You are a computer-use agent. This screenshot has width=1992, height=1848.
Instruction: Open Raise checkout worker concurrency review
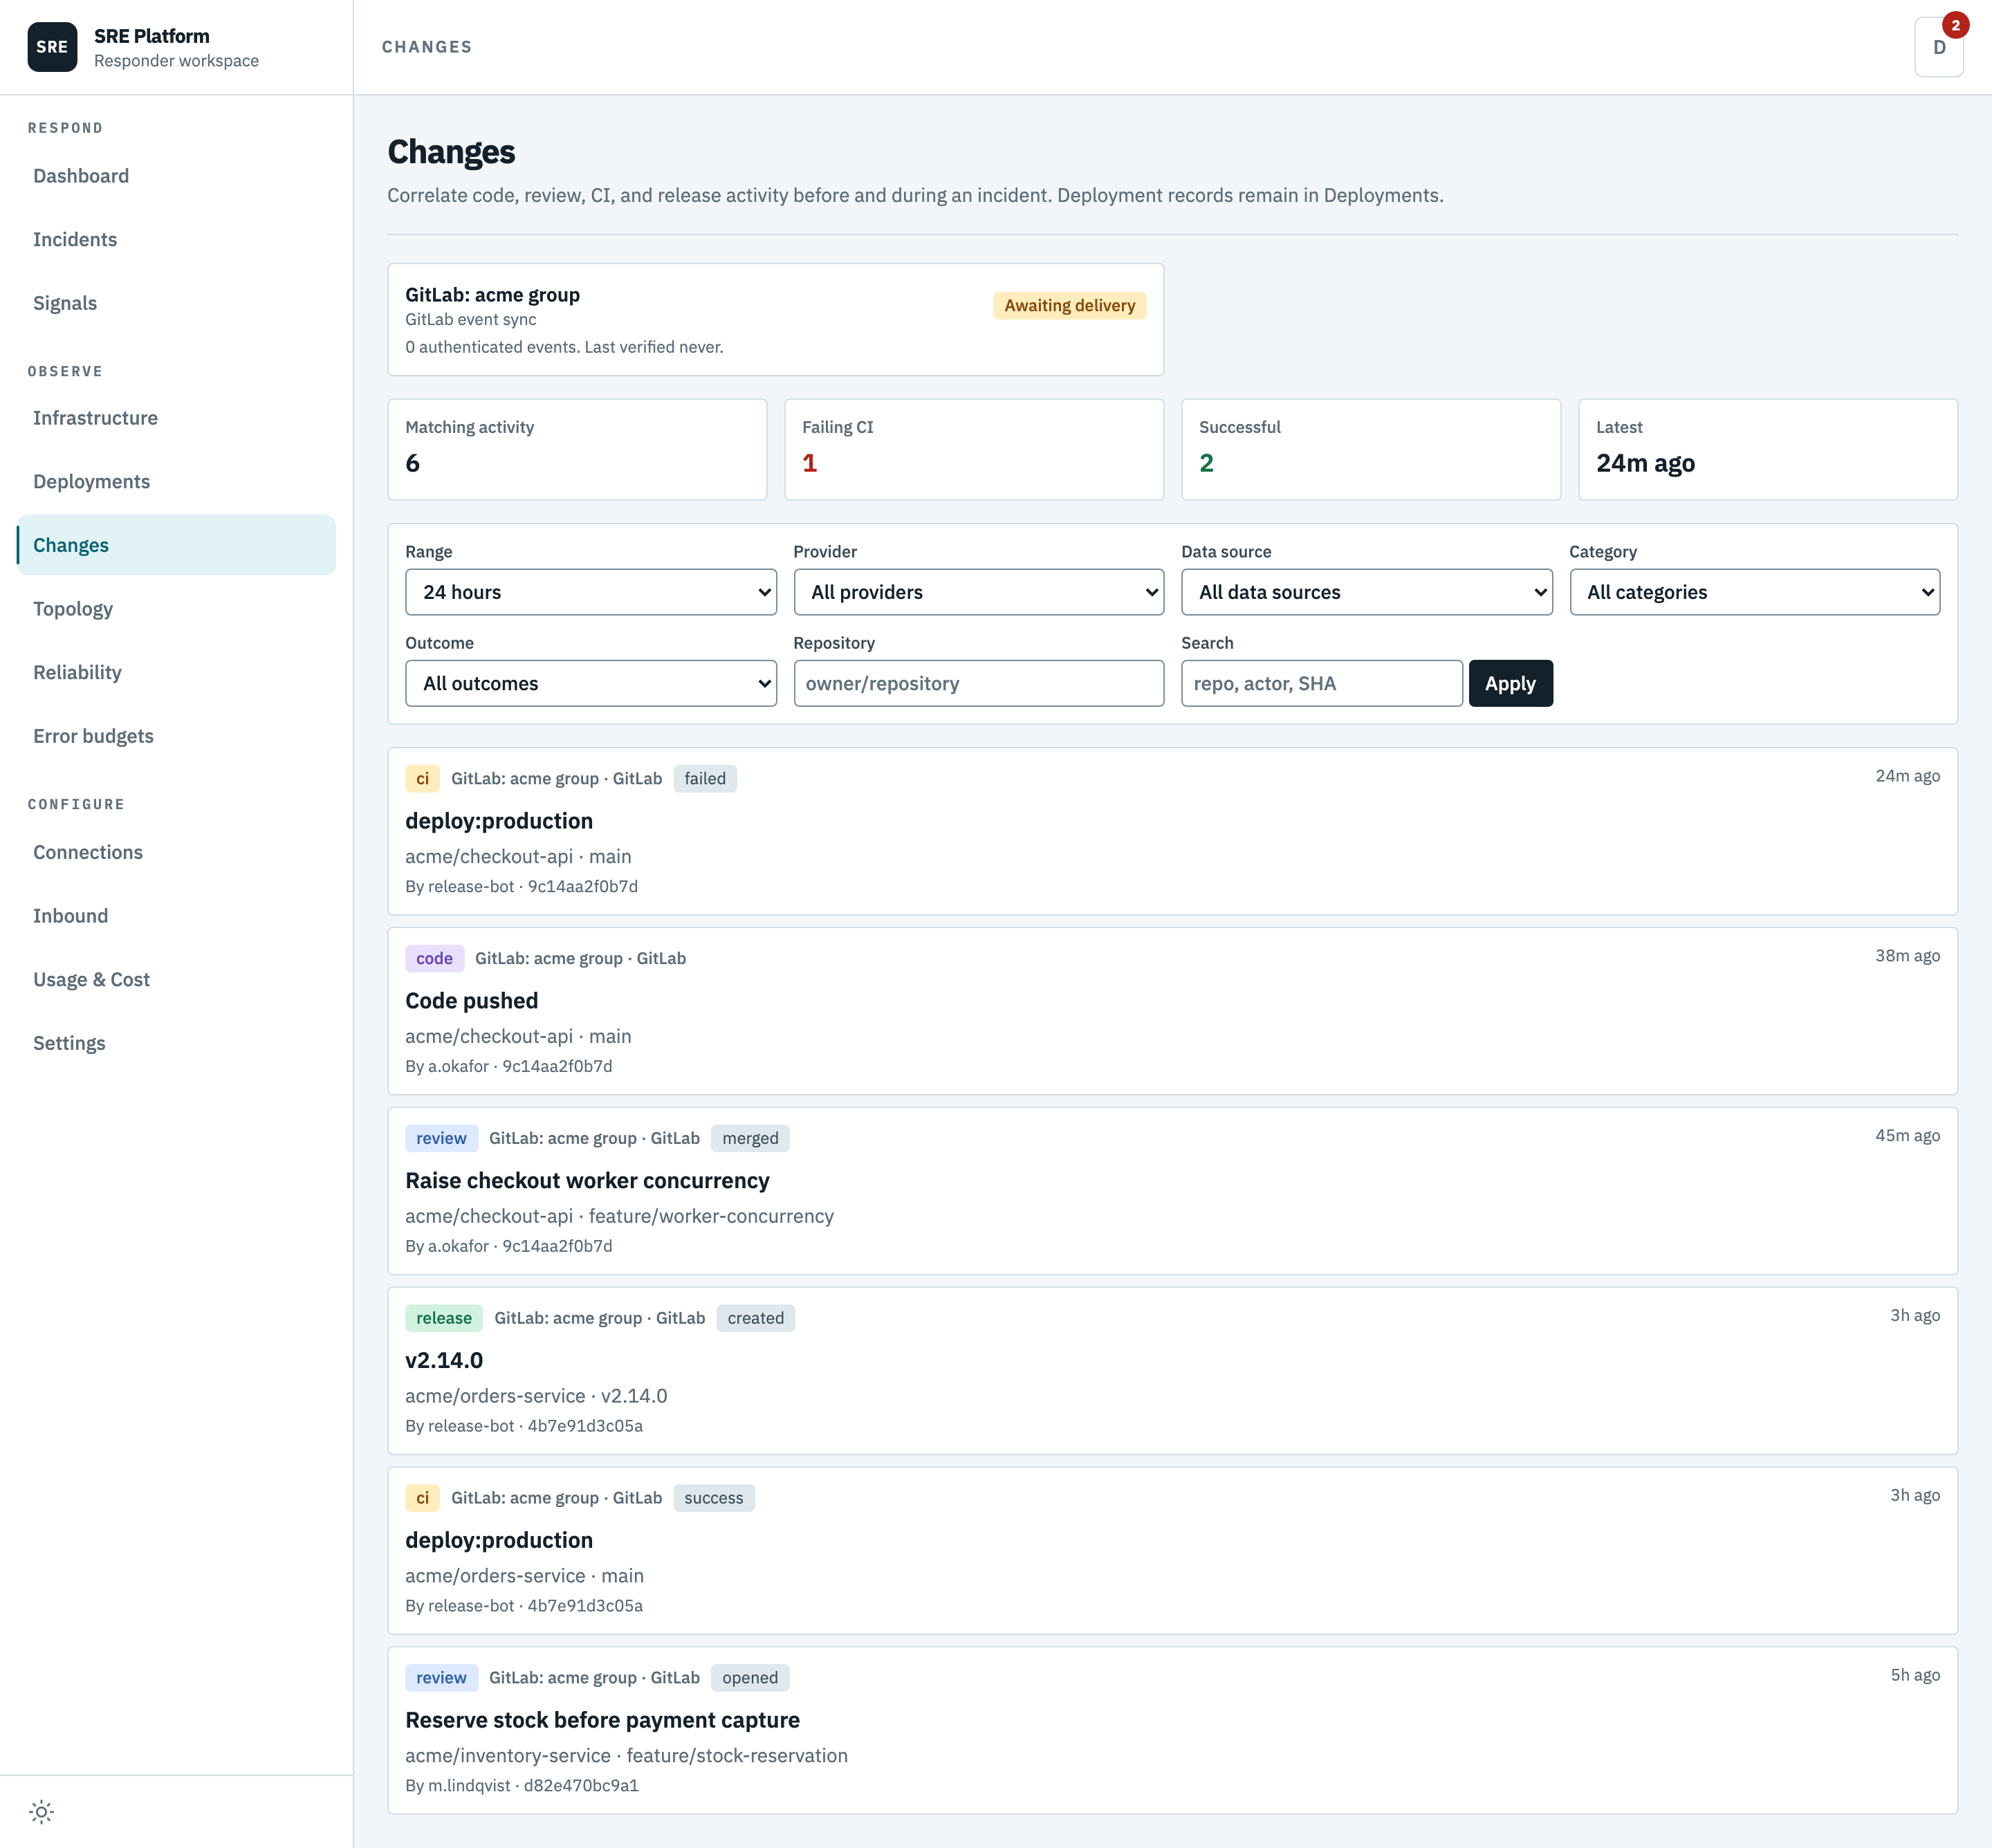point(1173,1191)
